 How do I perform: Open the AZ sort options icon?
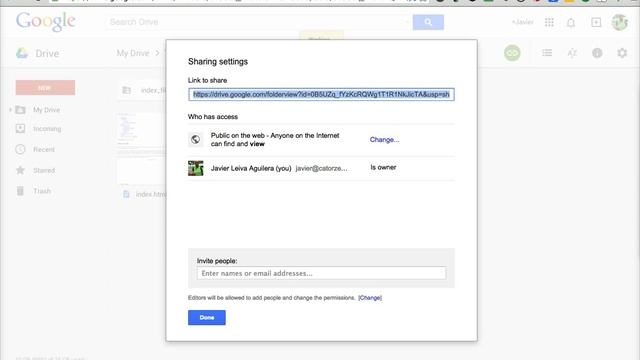click(x=572, y=53)
